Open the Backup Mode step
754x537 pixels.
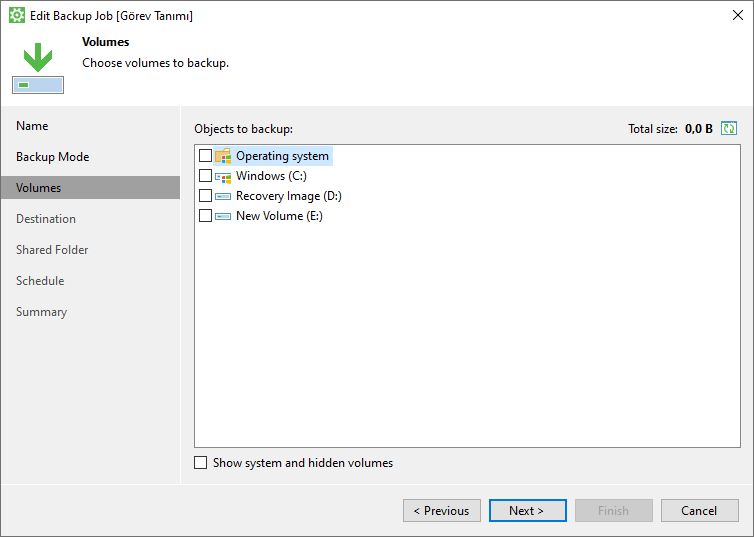[x=52, y=157]
